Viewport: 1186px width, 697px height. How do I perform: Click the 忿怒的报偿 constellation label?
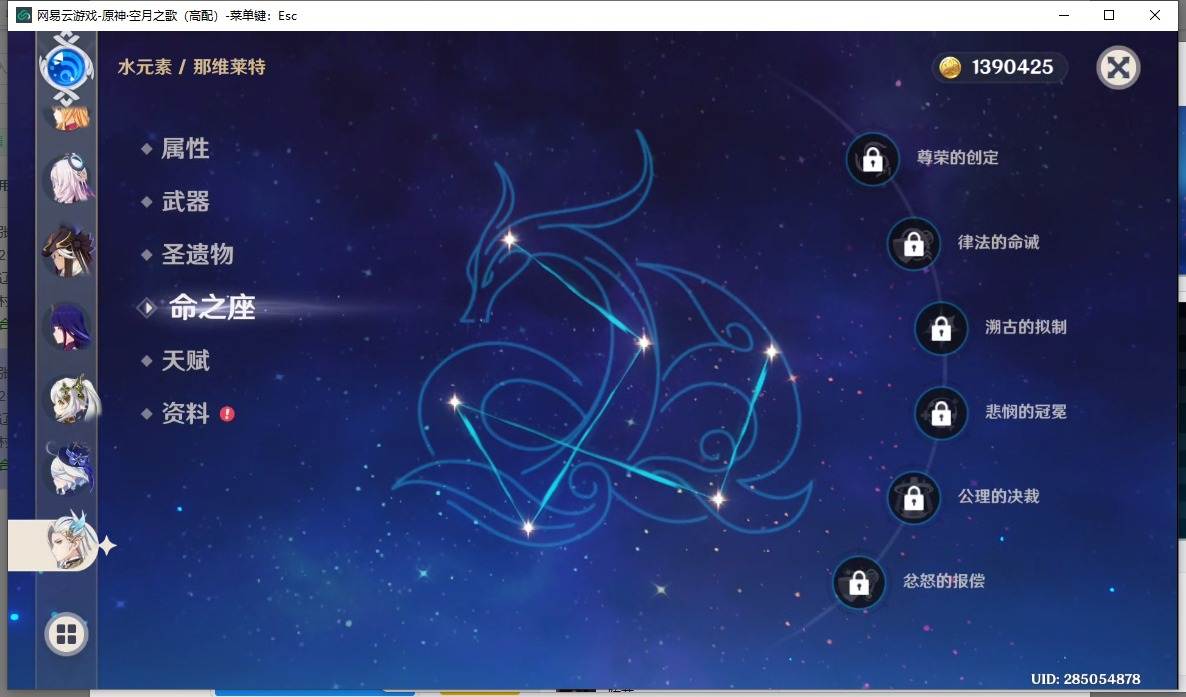click(944, 581)
